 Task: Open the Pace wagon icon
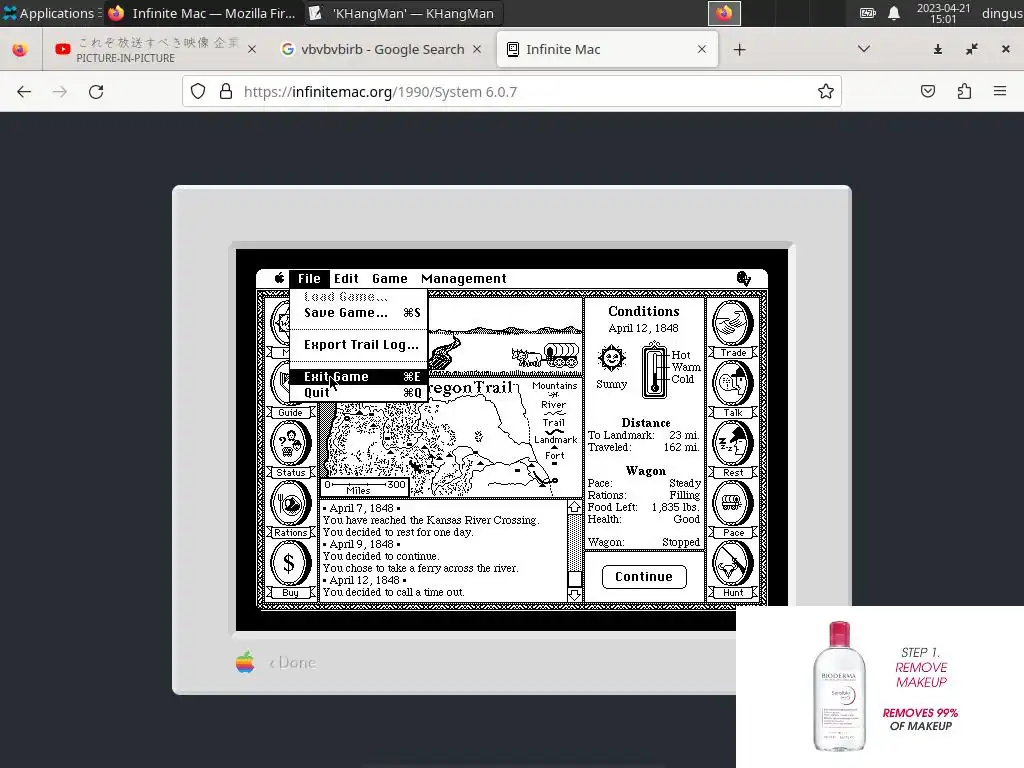coord(733,504)
